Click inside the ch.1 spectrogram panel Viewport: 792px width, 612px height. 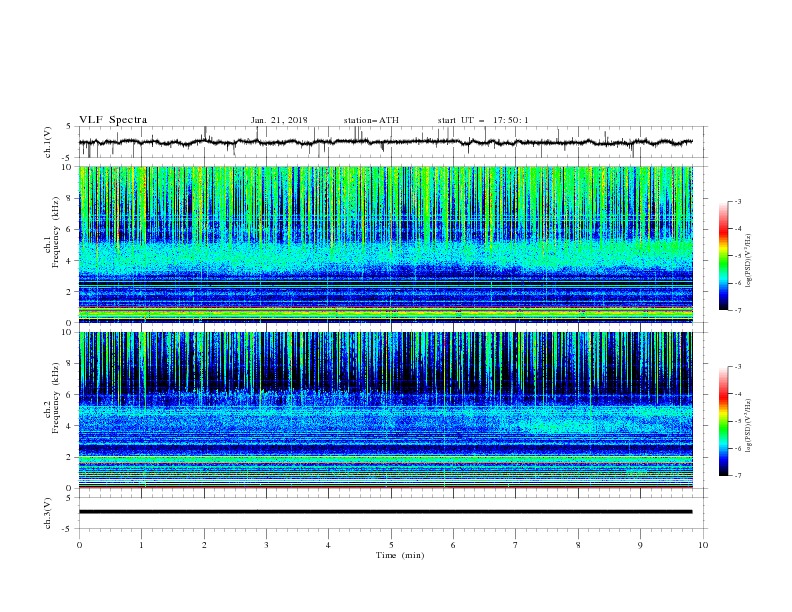click(386, 244)
